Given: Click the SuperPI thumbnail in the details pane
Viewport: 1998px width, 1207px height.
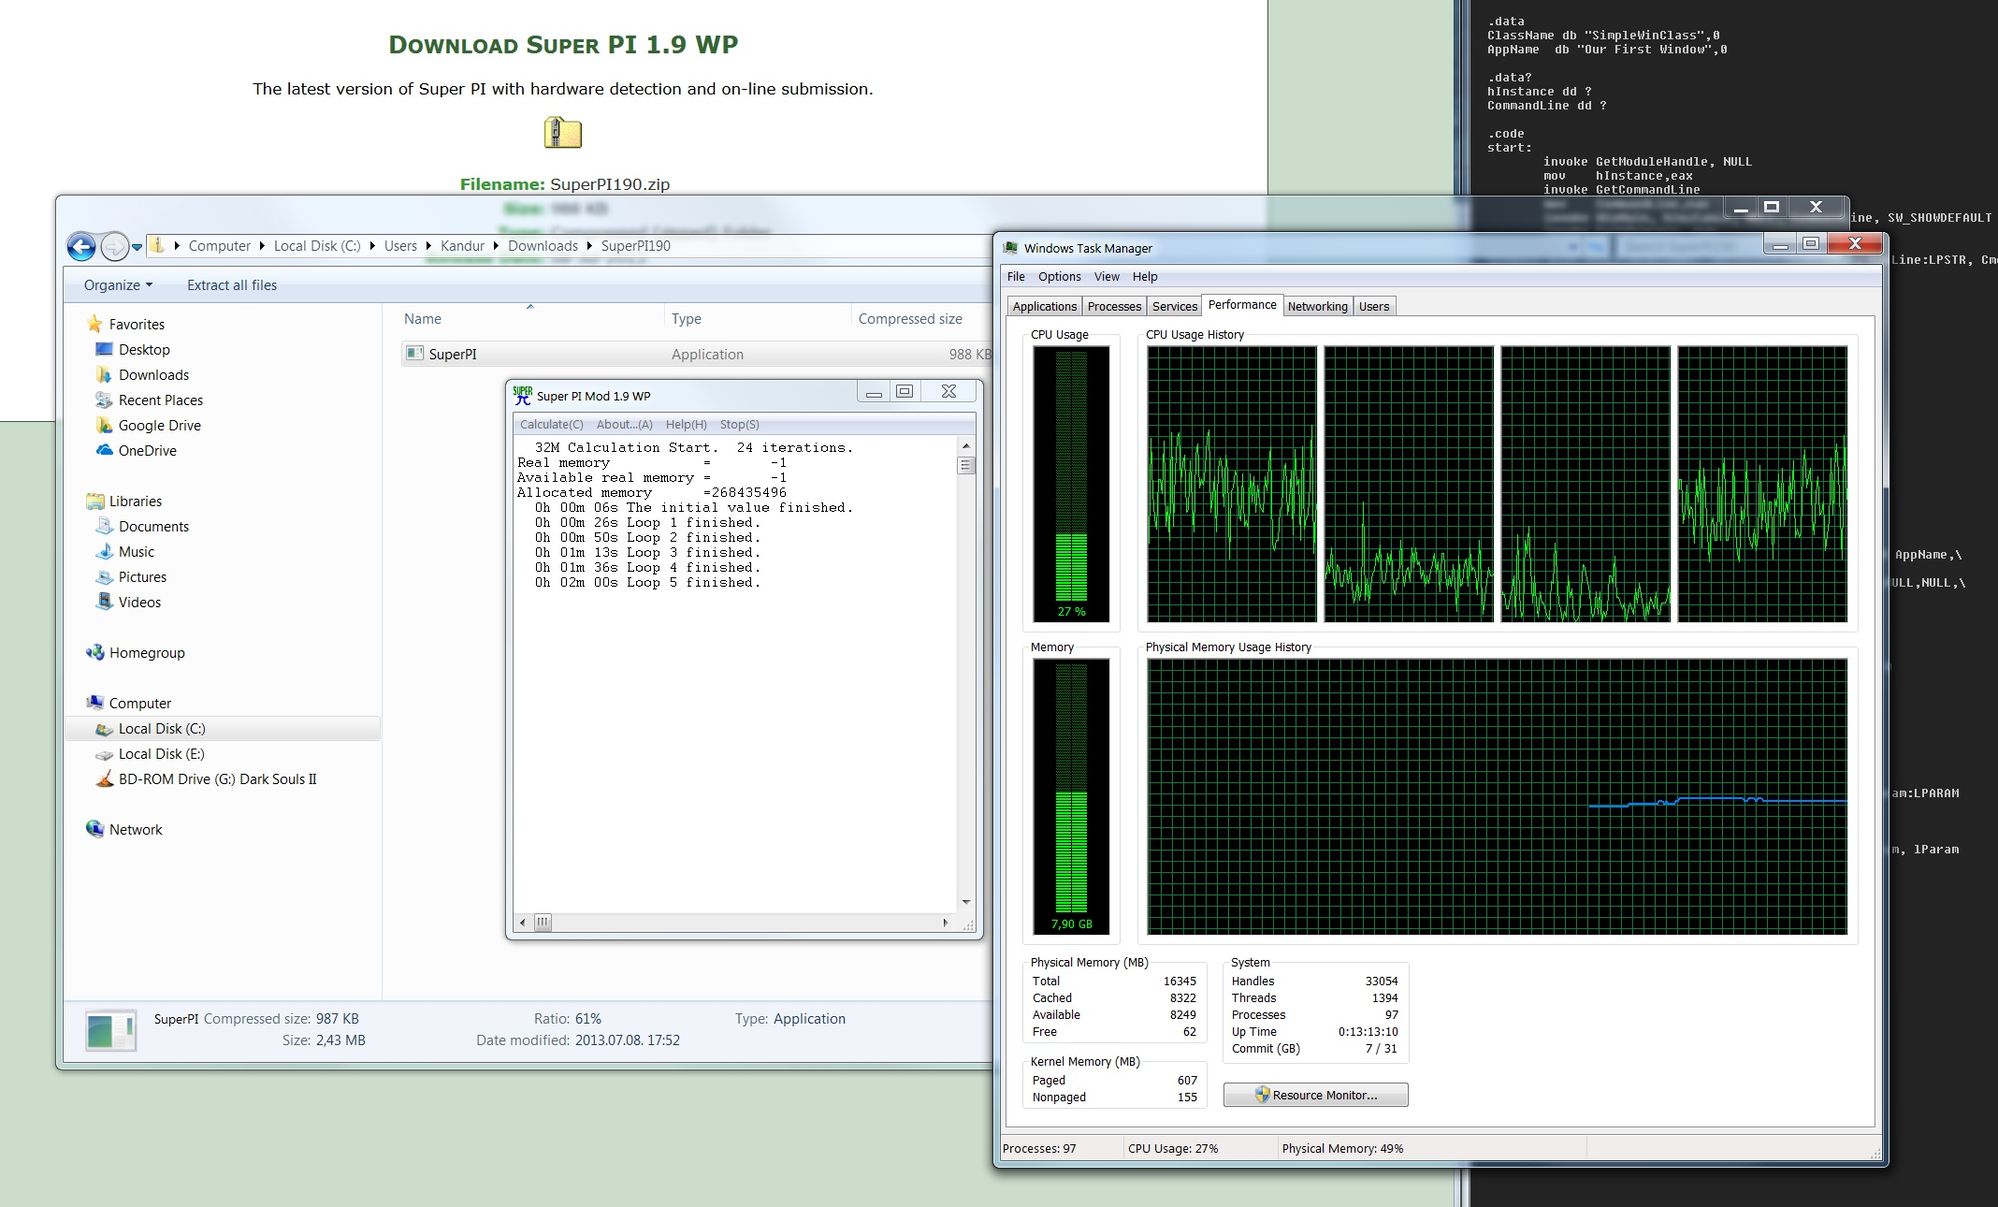Looking at the screenshot, I should pyautogui.click(x=110, y=1031).
